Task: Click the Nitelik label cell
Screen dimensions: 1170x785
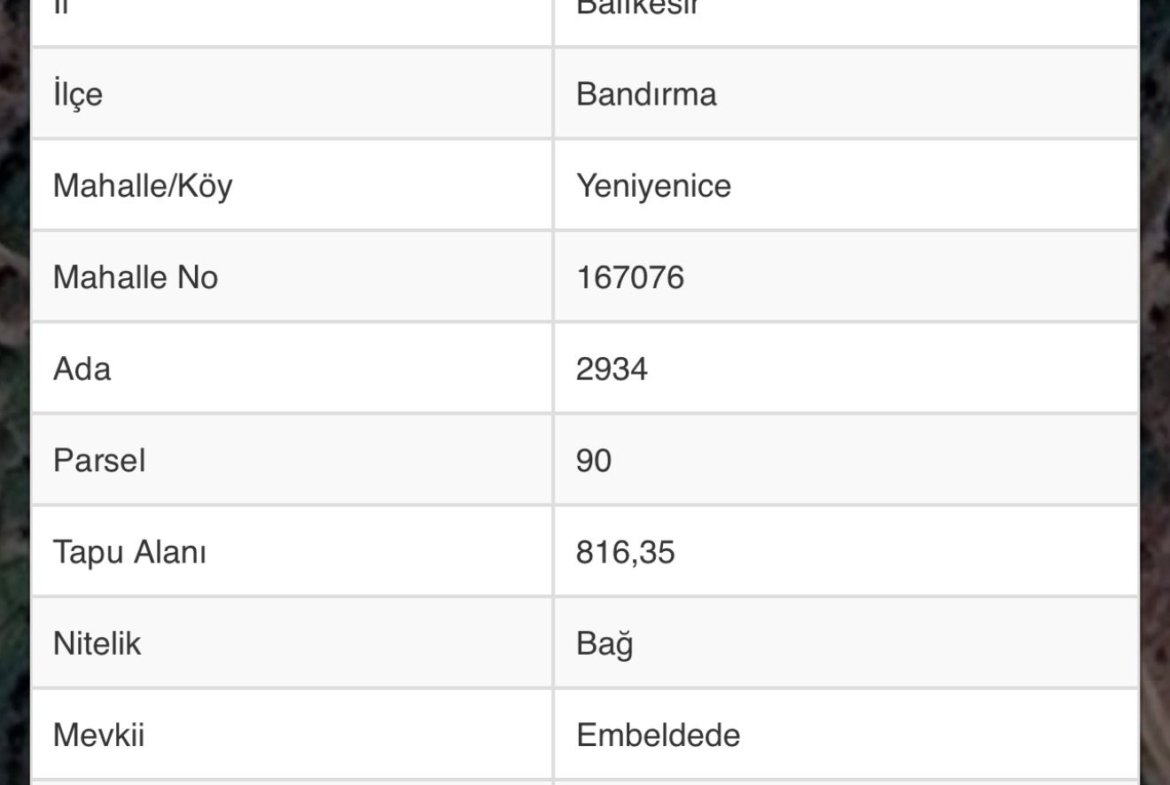Action: pos(97,644)
